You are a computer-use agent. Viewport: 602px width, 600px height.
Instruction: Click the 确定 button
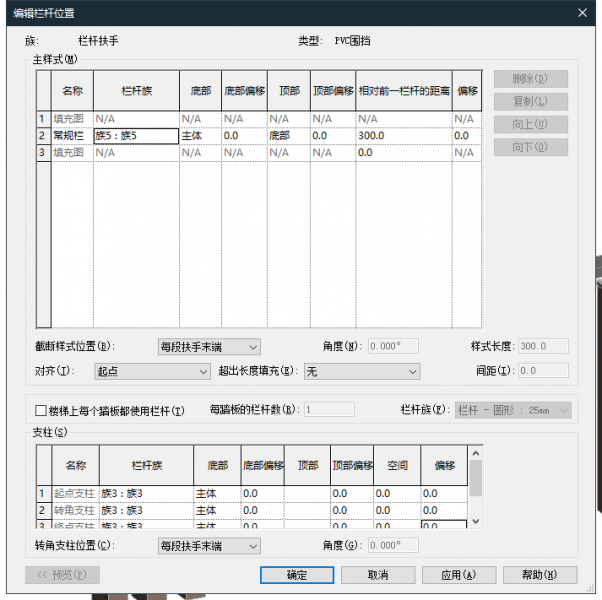click(297, 575)
